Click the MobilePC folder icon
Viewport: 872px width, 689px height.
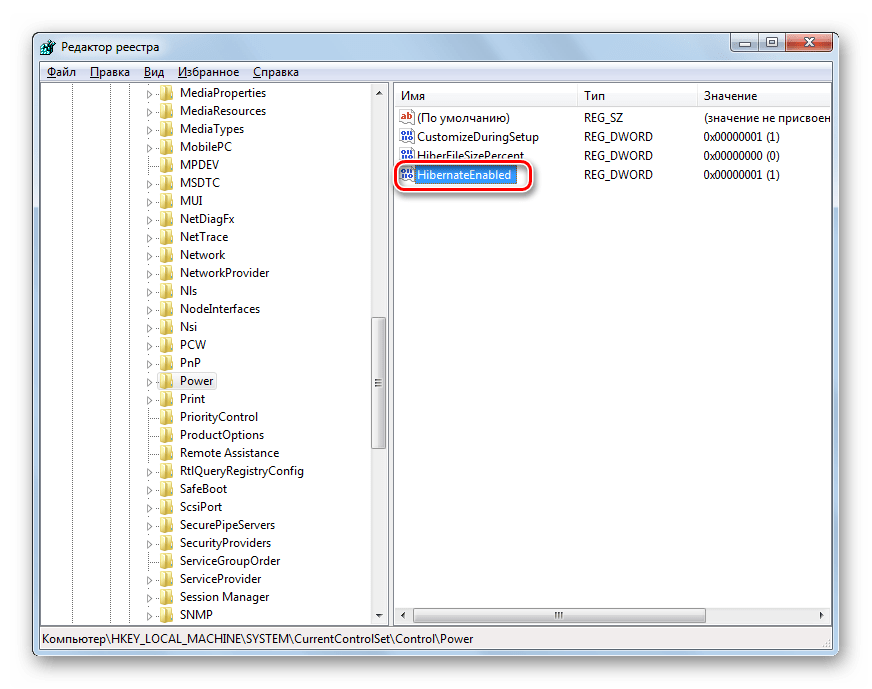[166, 147]
